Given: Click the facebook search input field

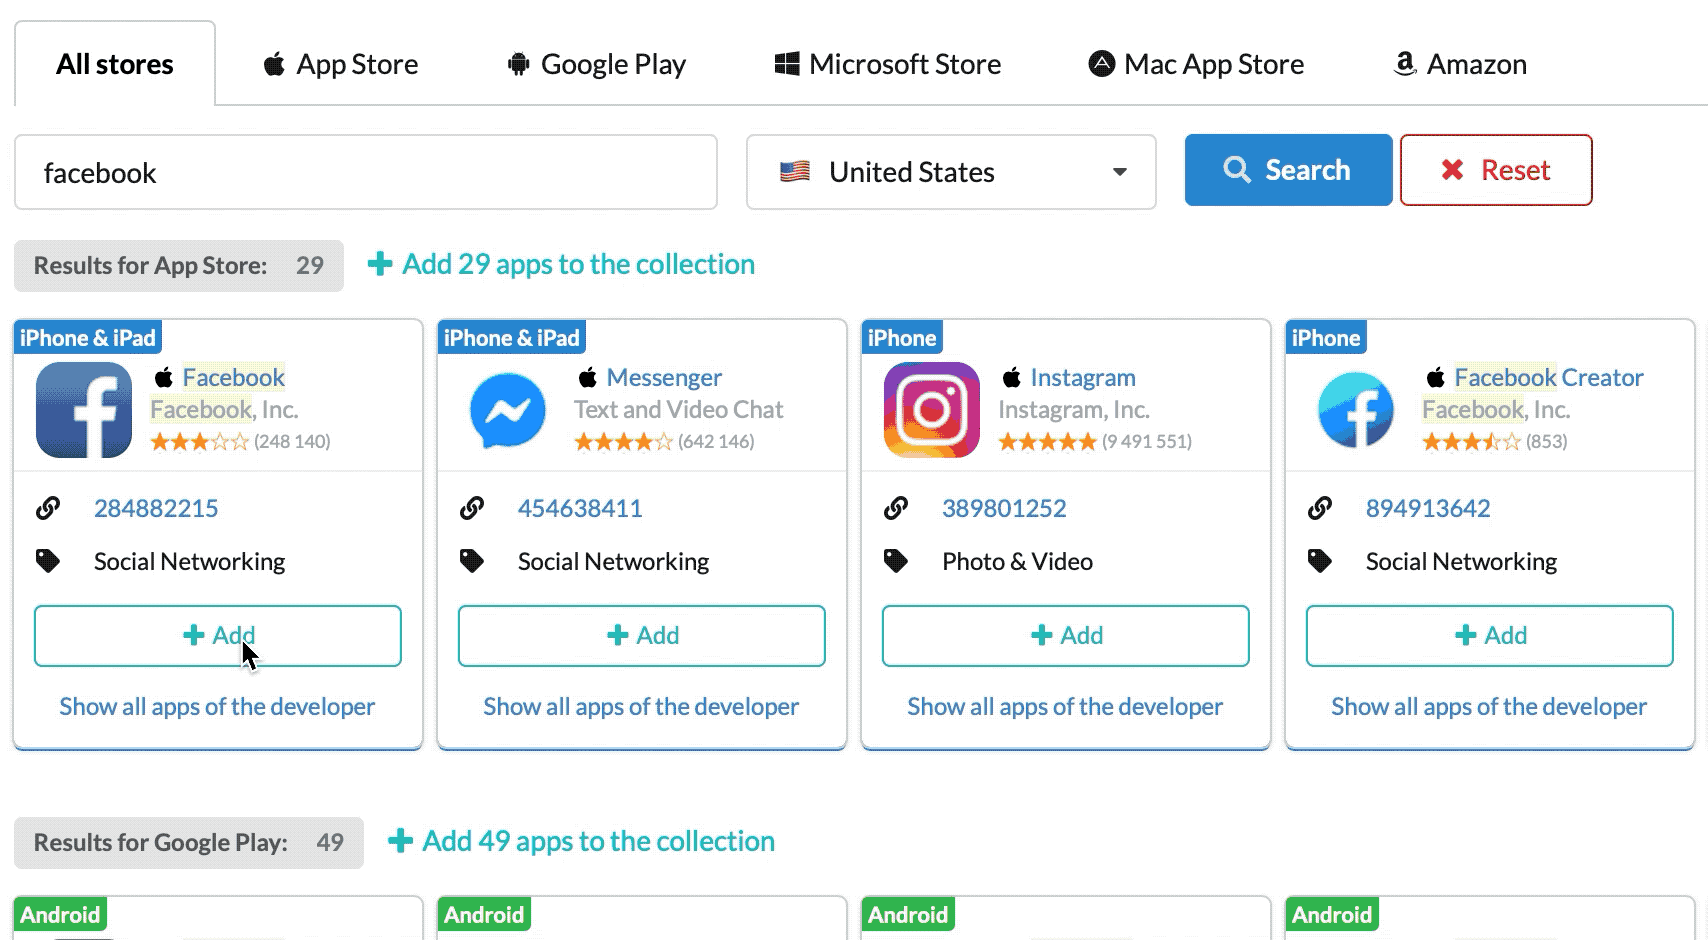Looking at the screenshot, I should (x=366, y=172).
